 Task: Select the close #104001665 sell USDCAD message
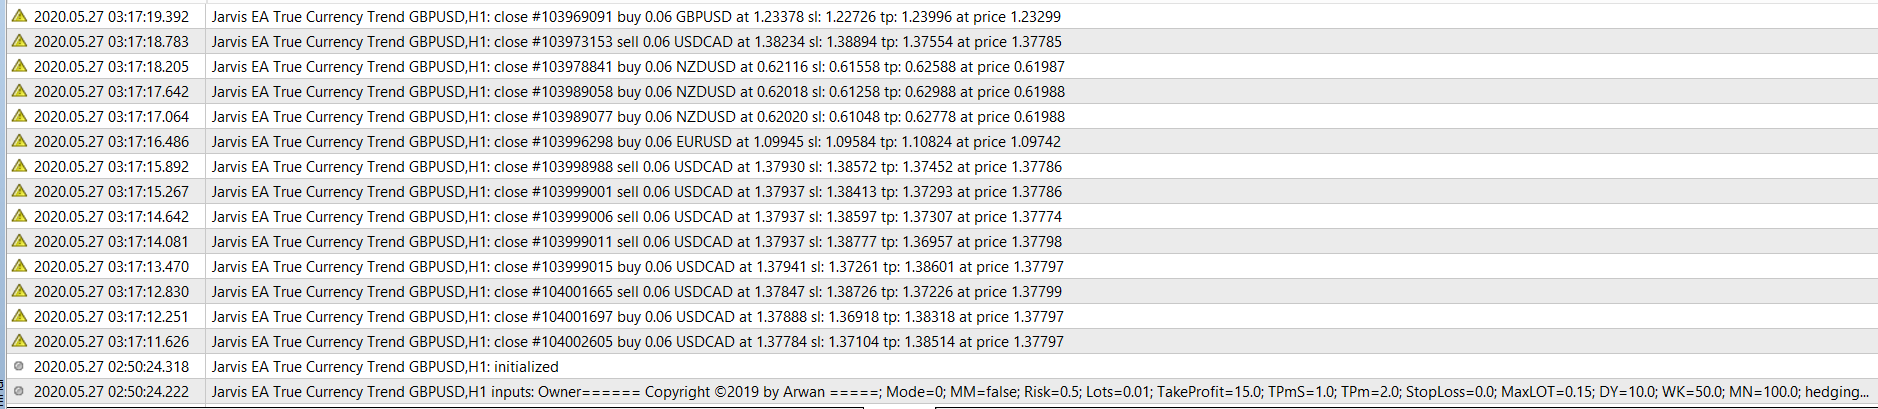(x=637, y=292)
